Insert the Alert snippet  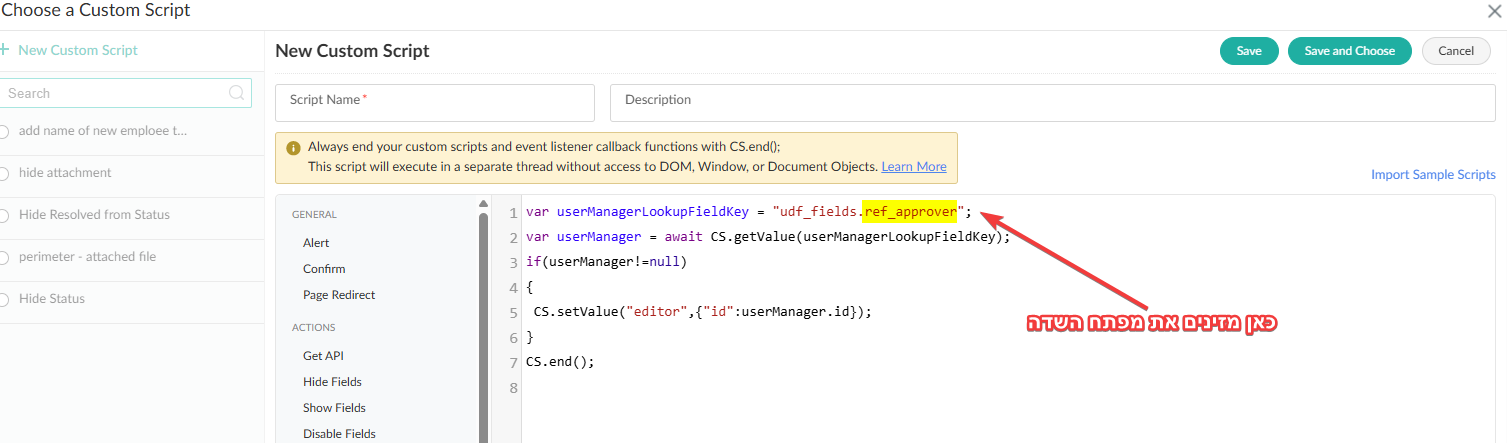316,243
